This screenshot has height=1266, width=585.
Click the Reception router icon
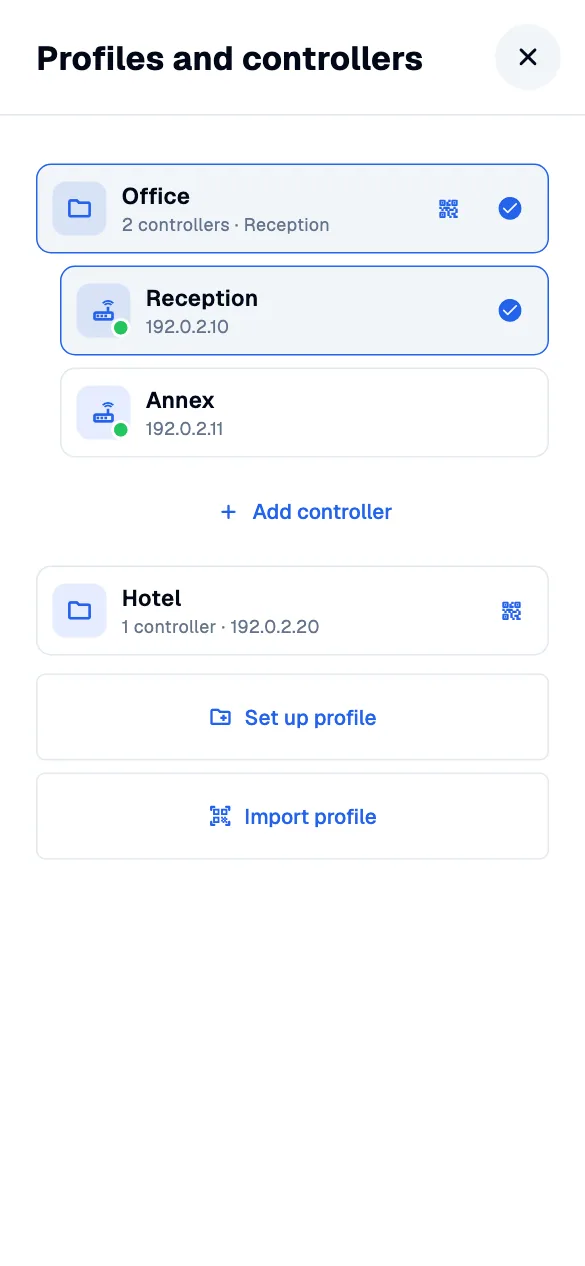coord(104,311)
